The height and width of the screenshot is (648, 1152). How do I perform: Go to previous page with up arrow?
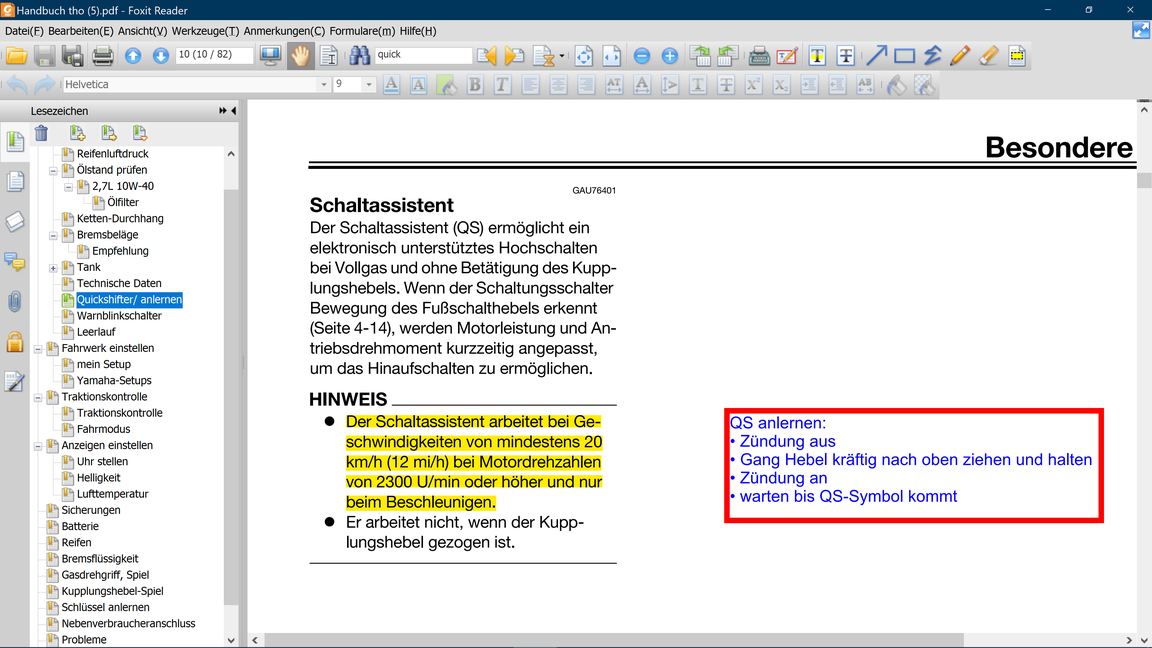pyautogui.click(x=132, y=56)
